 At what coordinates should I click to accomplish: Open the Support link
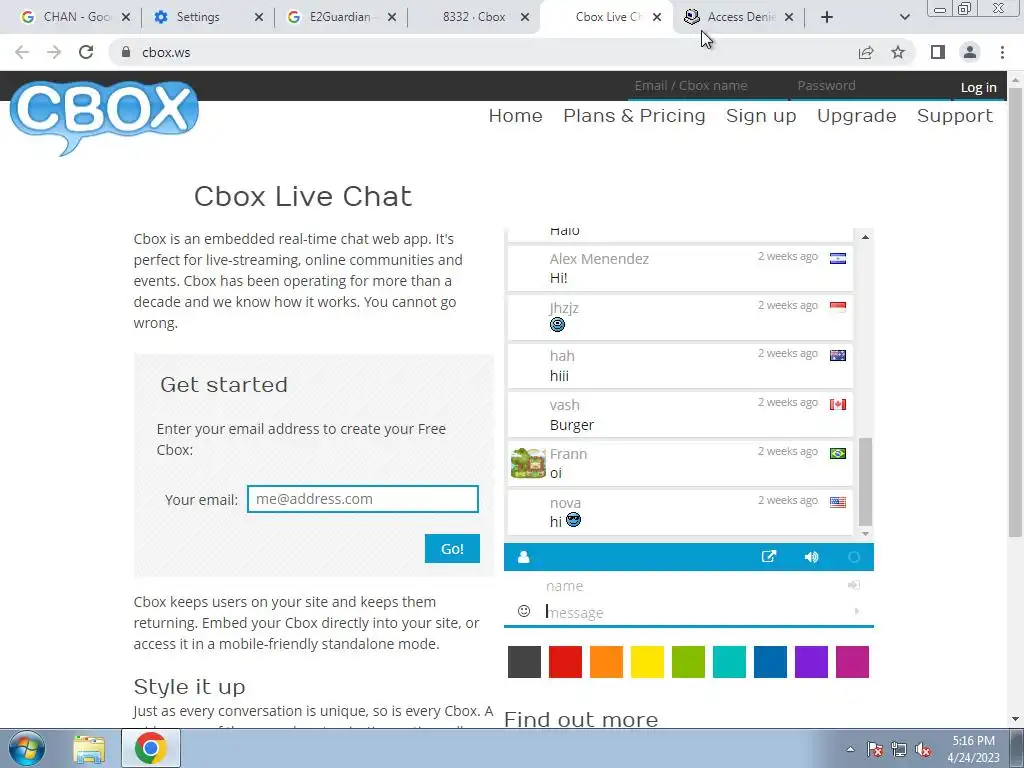click(x=954, y=116)
